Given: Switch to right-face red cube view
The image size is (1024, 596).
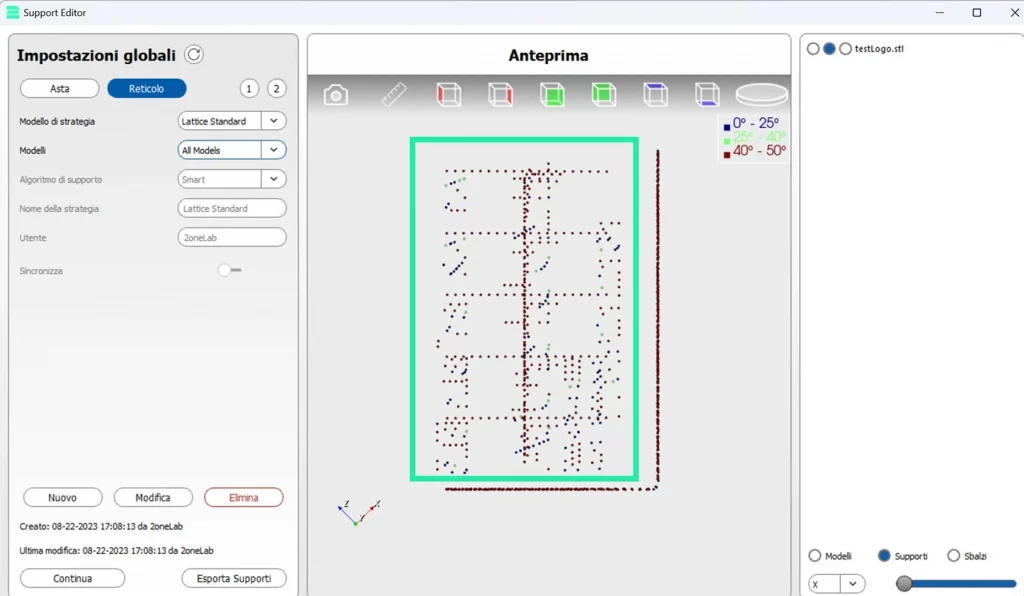Looking at the screenshot, I should [x=500, y=95].
